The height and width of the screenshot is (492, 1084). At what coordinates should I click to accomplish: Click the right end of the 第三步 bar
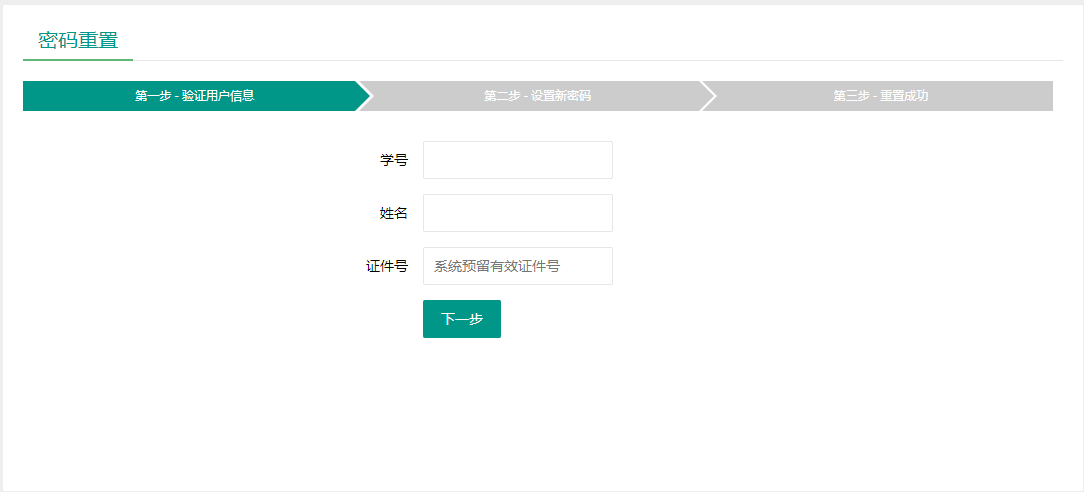click(1040, 96)
